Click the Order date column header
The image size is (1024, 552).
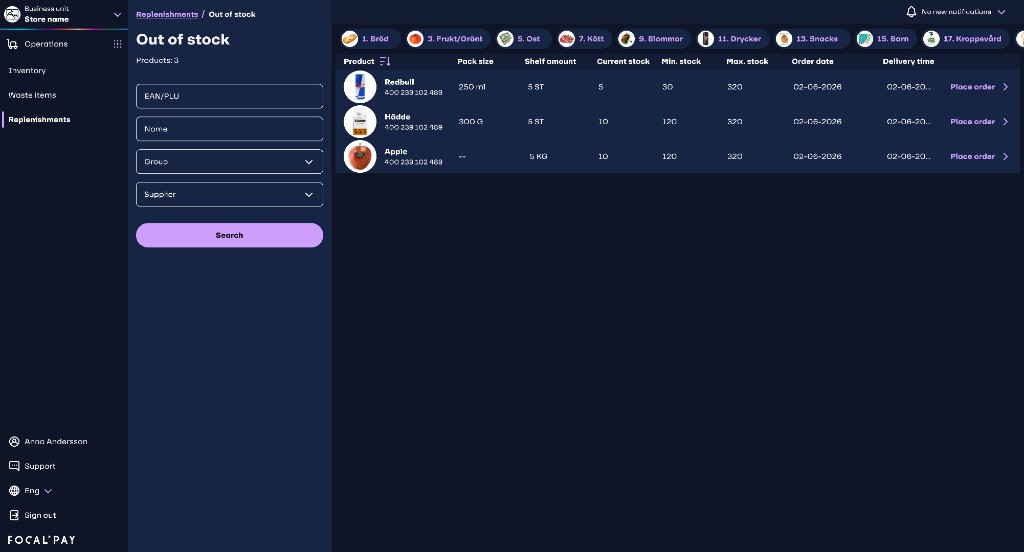click(x=812, y=61)
